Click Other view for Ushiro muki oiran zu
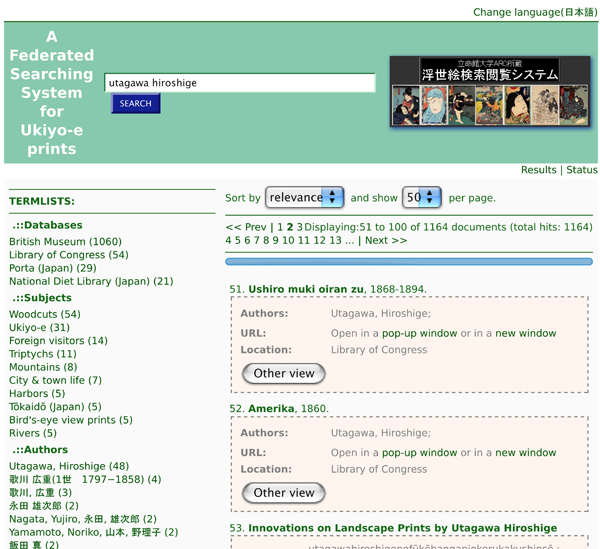 284,374
